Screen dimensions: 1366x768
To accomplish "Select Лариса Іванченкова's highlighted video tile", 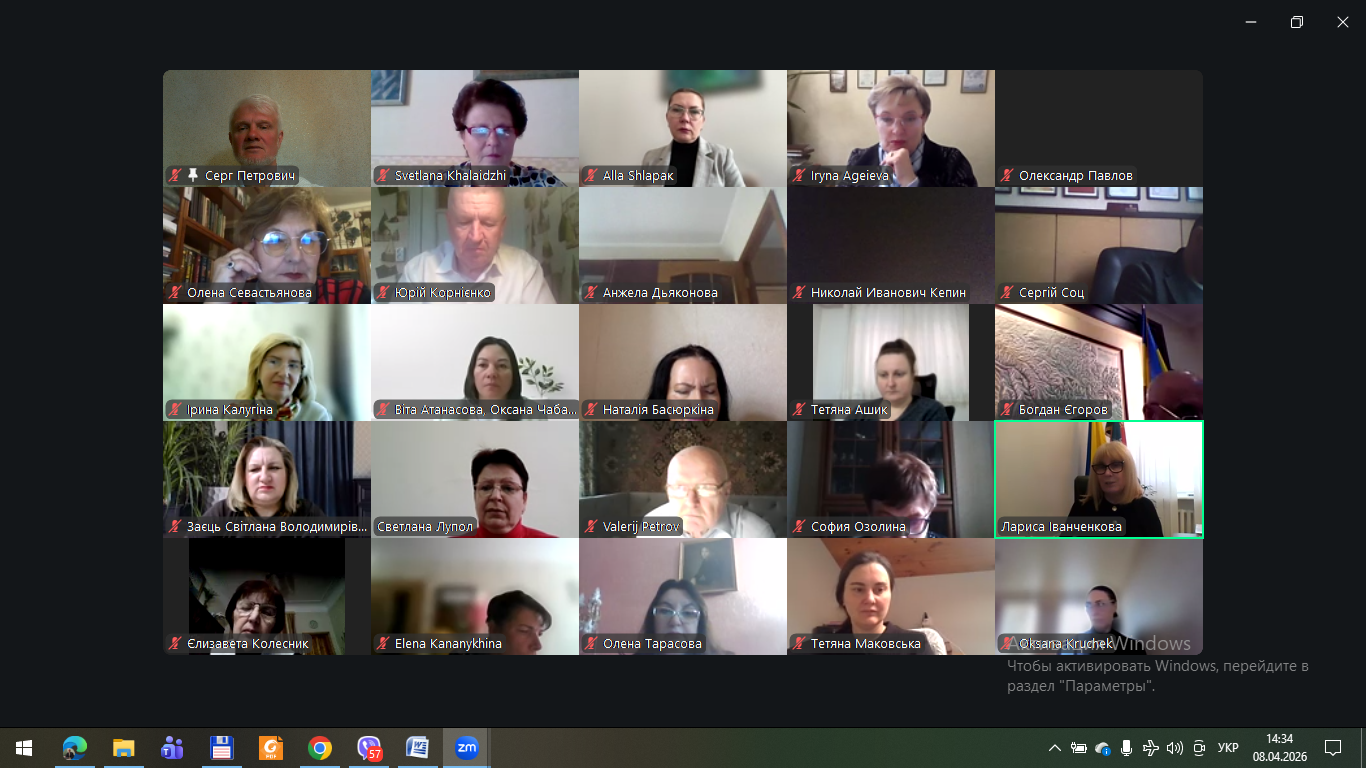I will point(1098,478).
